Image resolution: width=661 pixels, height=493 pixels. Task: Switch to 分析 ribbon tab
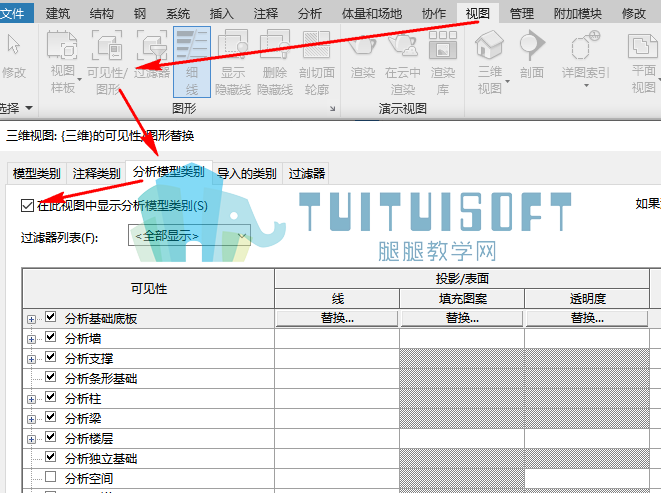309,13
